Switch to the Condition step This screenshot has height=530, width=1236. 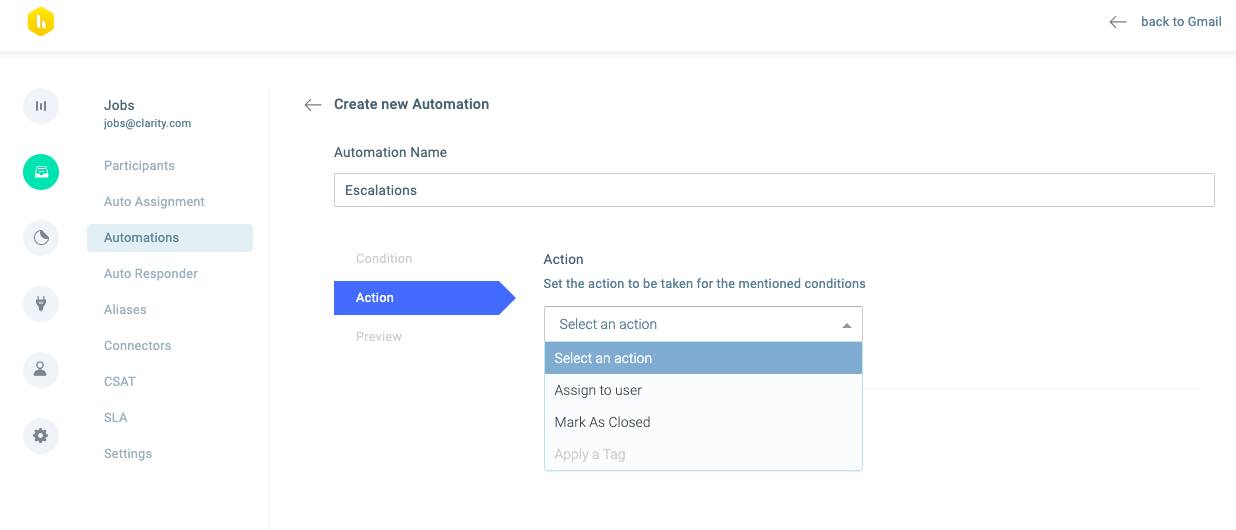(384, 259)
